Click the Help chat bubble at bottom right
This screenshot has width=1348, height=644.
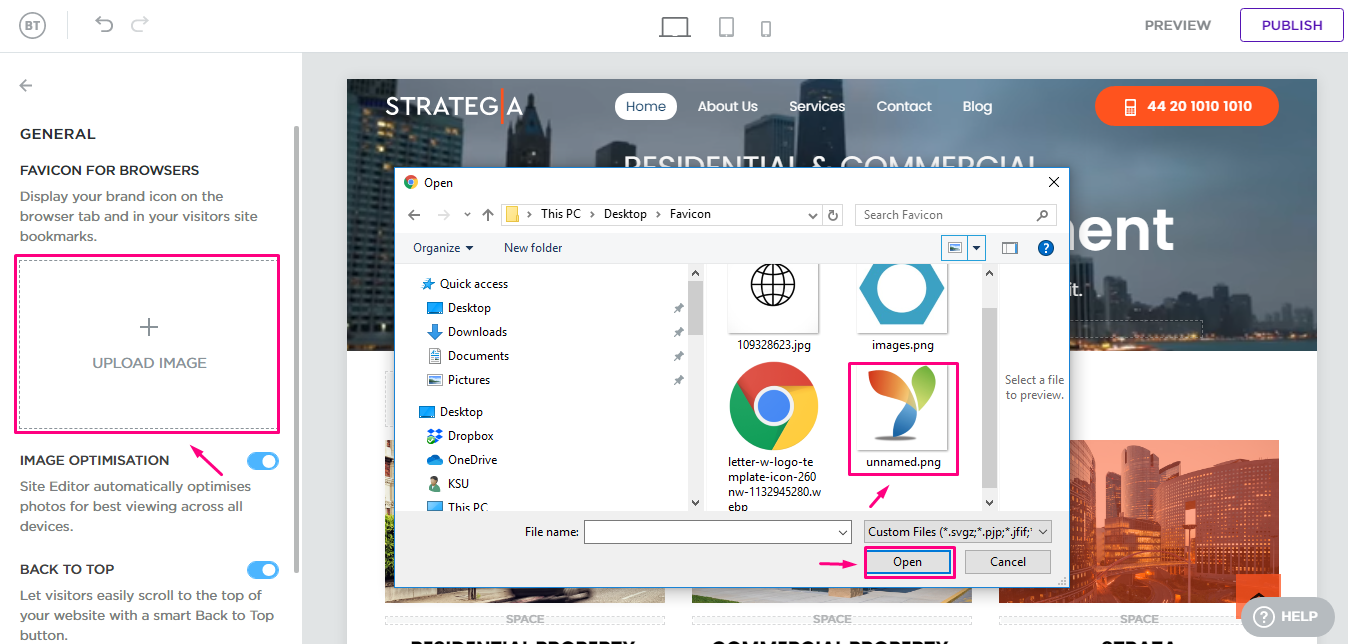click(1287, 616)
